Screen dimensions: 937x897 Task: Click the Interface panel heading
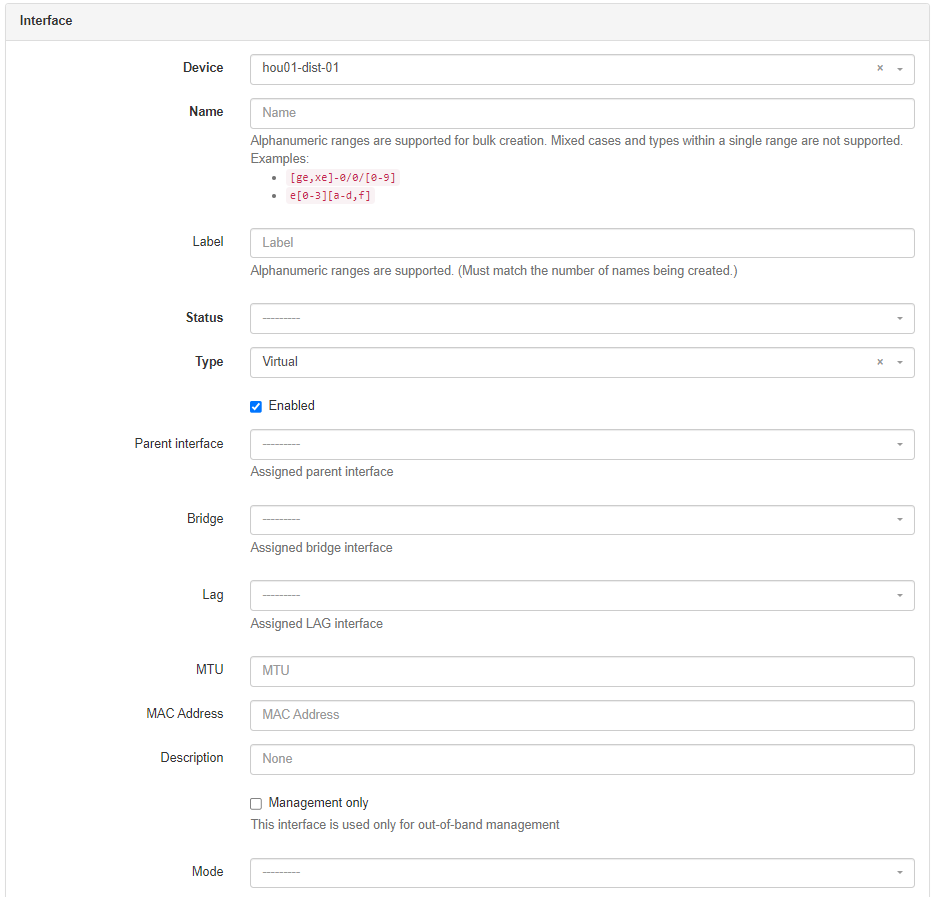(46, 21)
